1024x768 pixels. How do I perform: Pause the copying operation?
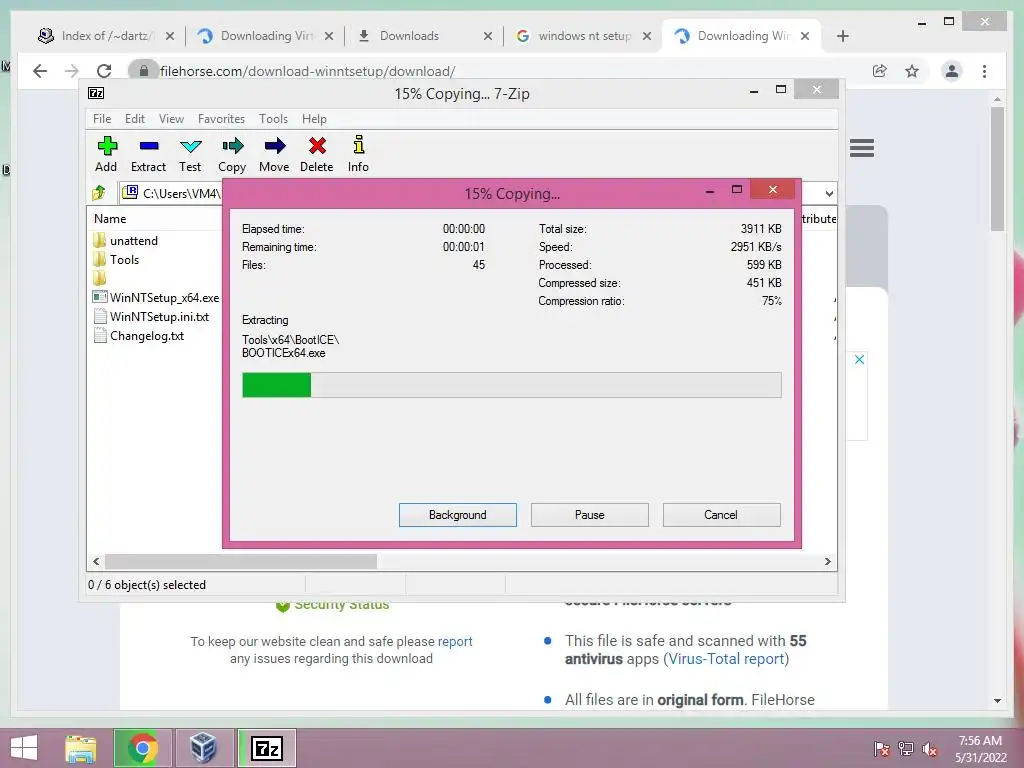pyautogui.click(x=590, y=515)
